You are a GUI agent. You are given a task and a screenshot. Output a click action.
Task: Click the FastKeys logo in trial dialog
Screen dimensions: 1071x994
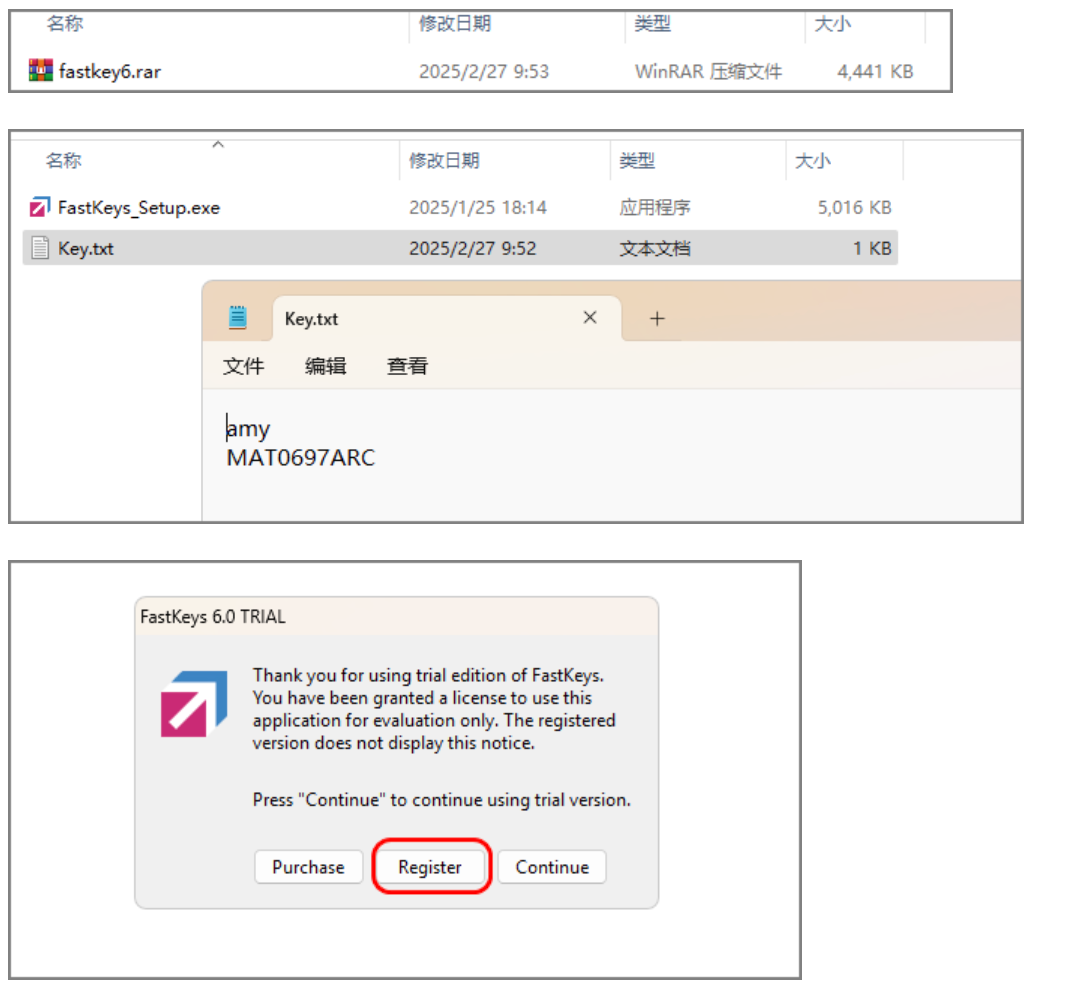194,704
